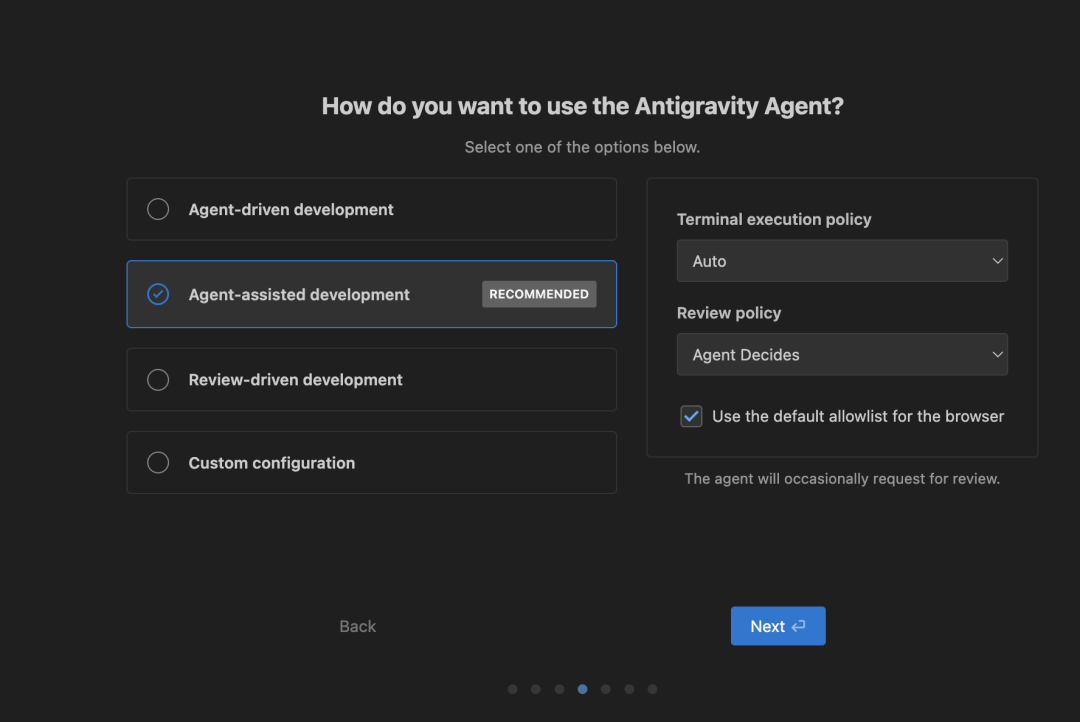Select the Agent-assisted development radio button
This screenshot has height=722, width=1080.
[158, 294]
